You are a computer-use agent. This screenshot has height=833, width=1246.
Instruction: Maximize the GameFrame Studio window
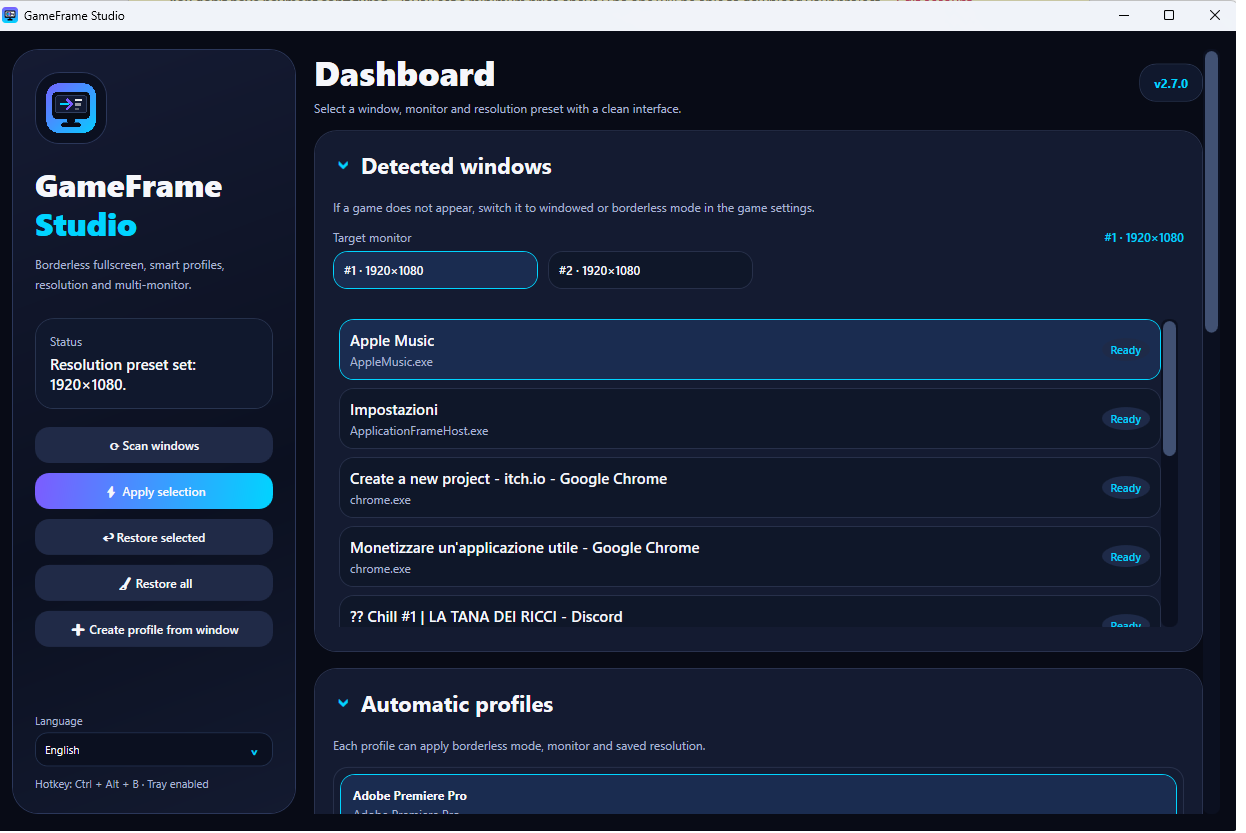[1169, 15]
